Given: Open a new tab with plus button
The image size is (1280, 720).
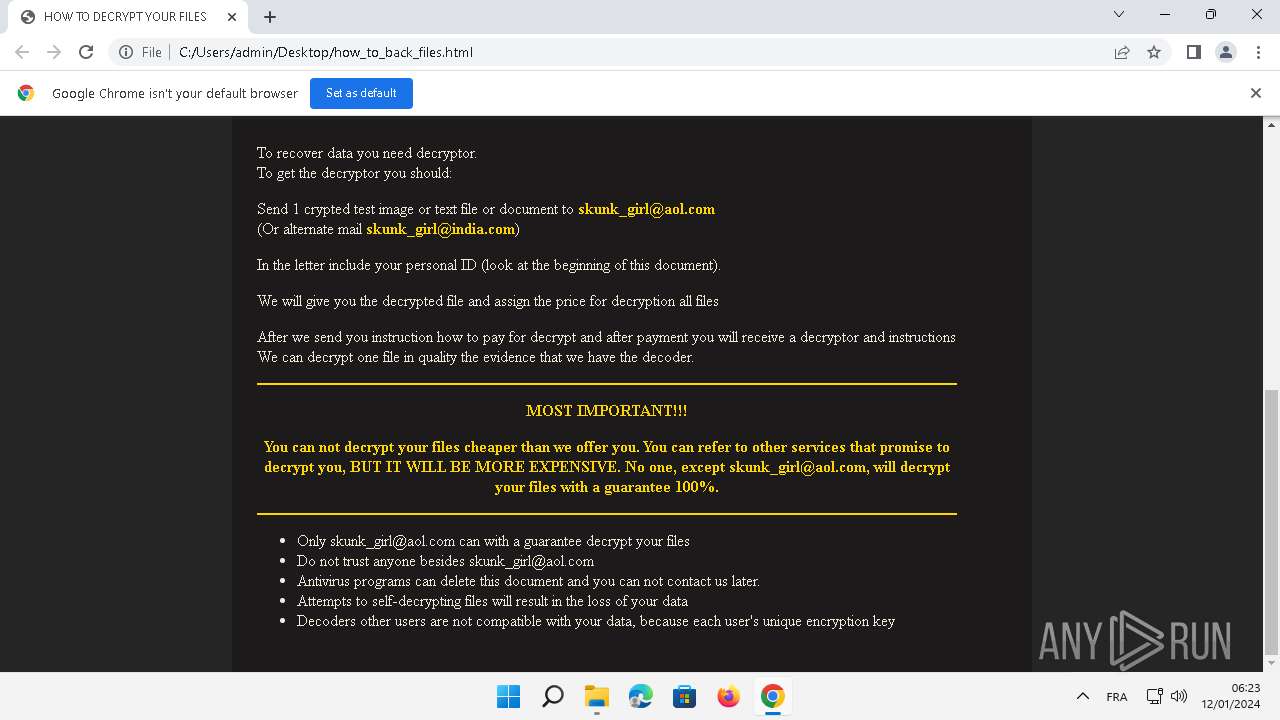Looking at the screenshot, I should tap(270, 17).
